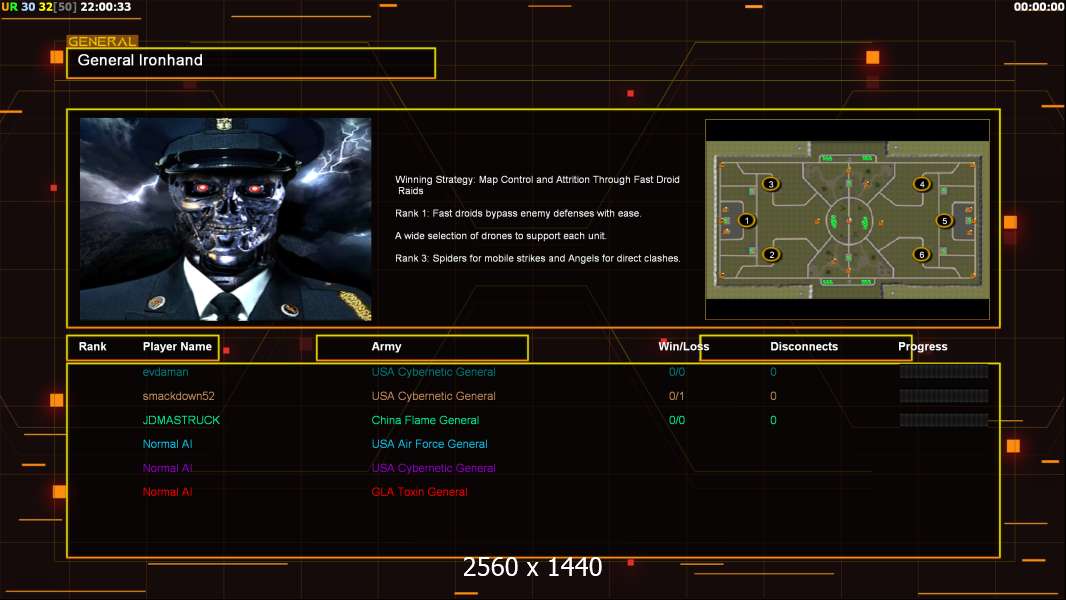Click smackdown52's USA Cybernetic General army
The image size is (1066, 600).
433,396
